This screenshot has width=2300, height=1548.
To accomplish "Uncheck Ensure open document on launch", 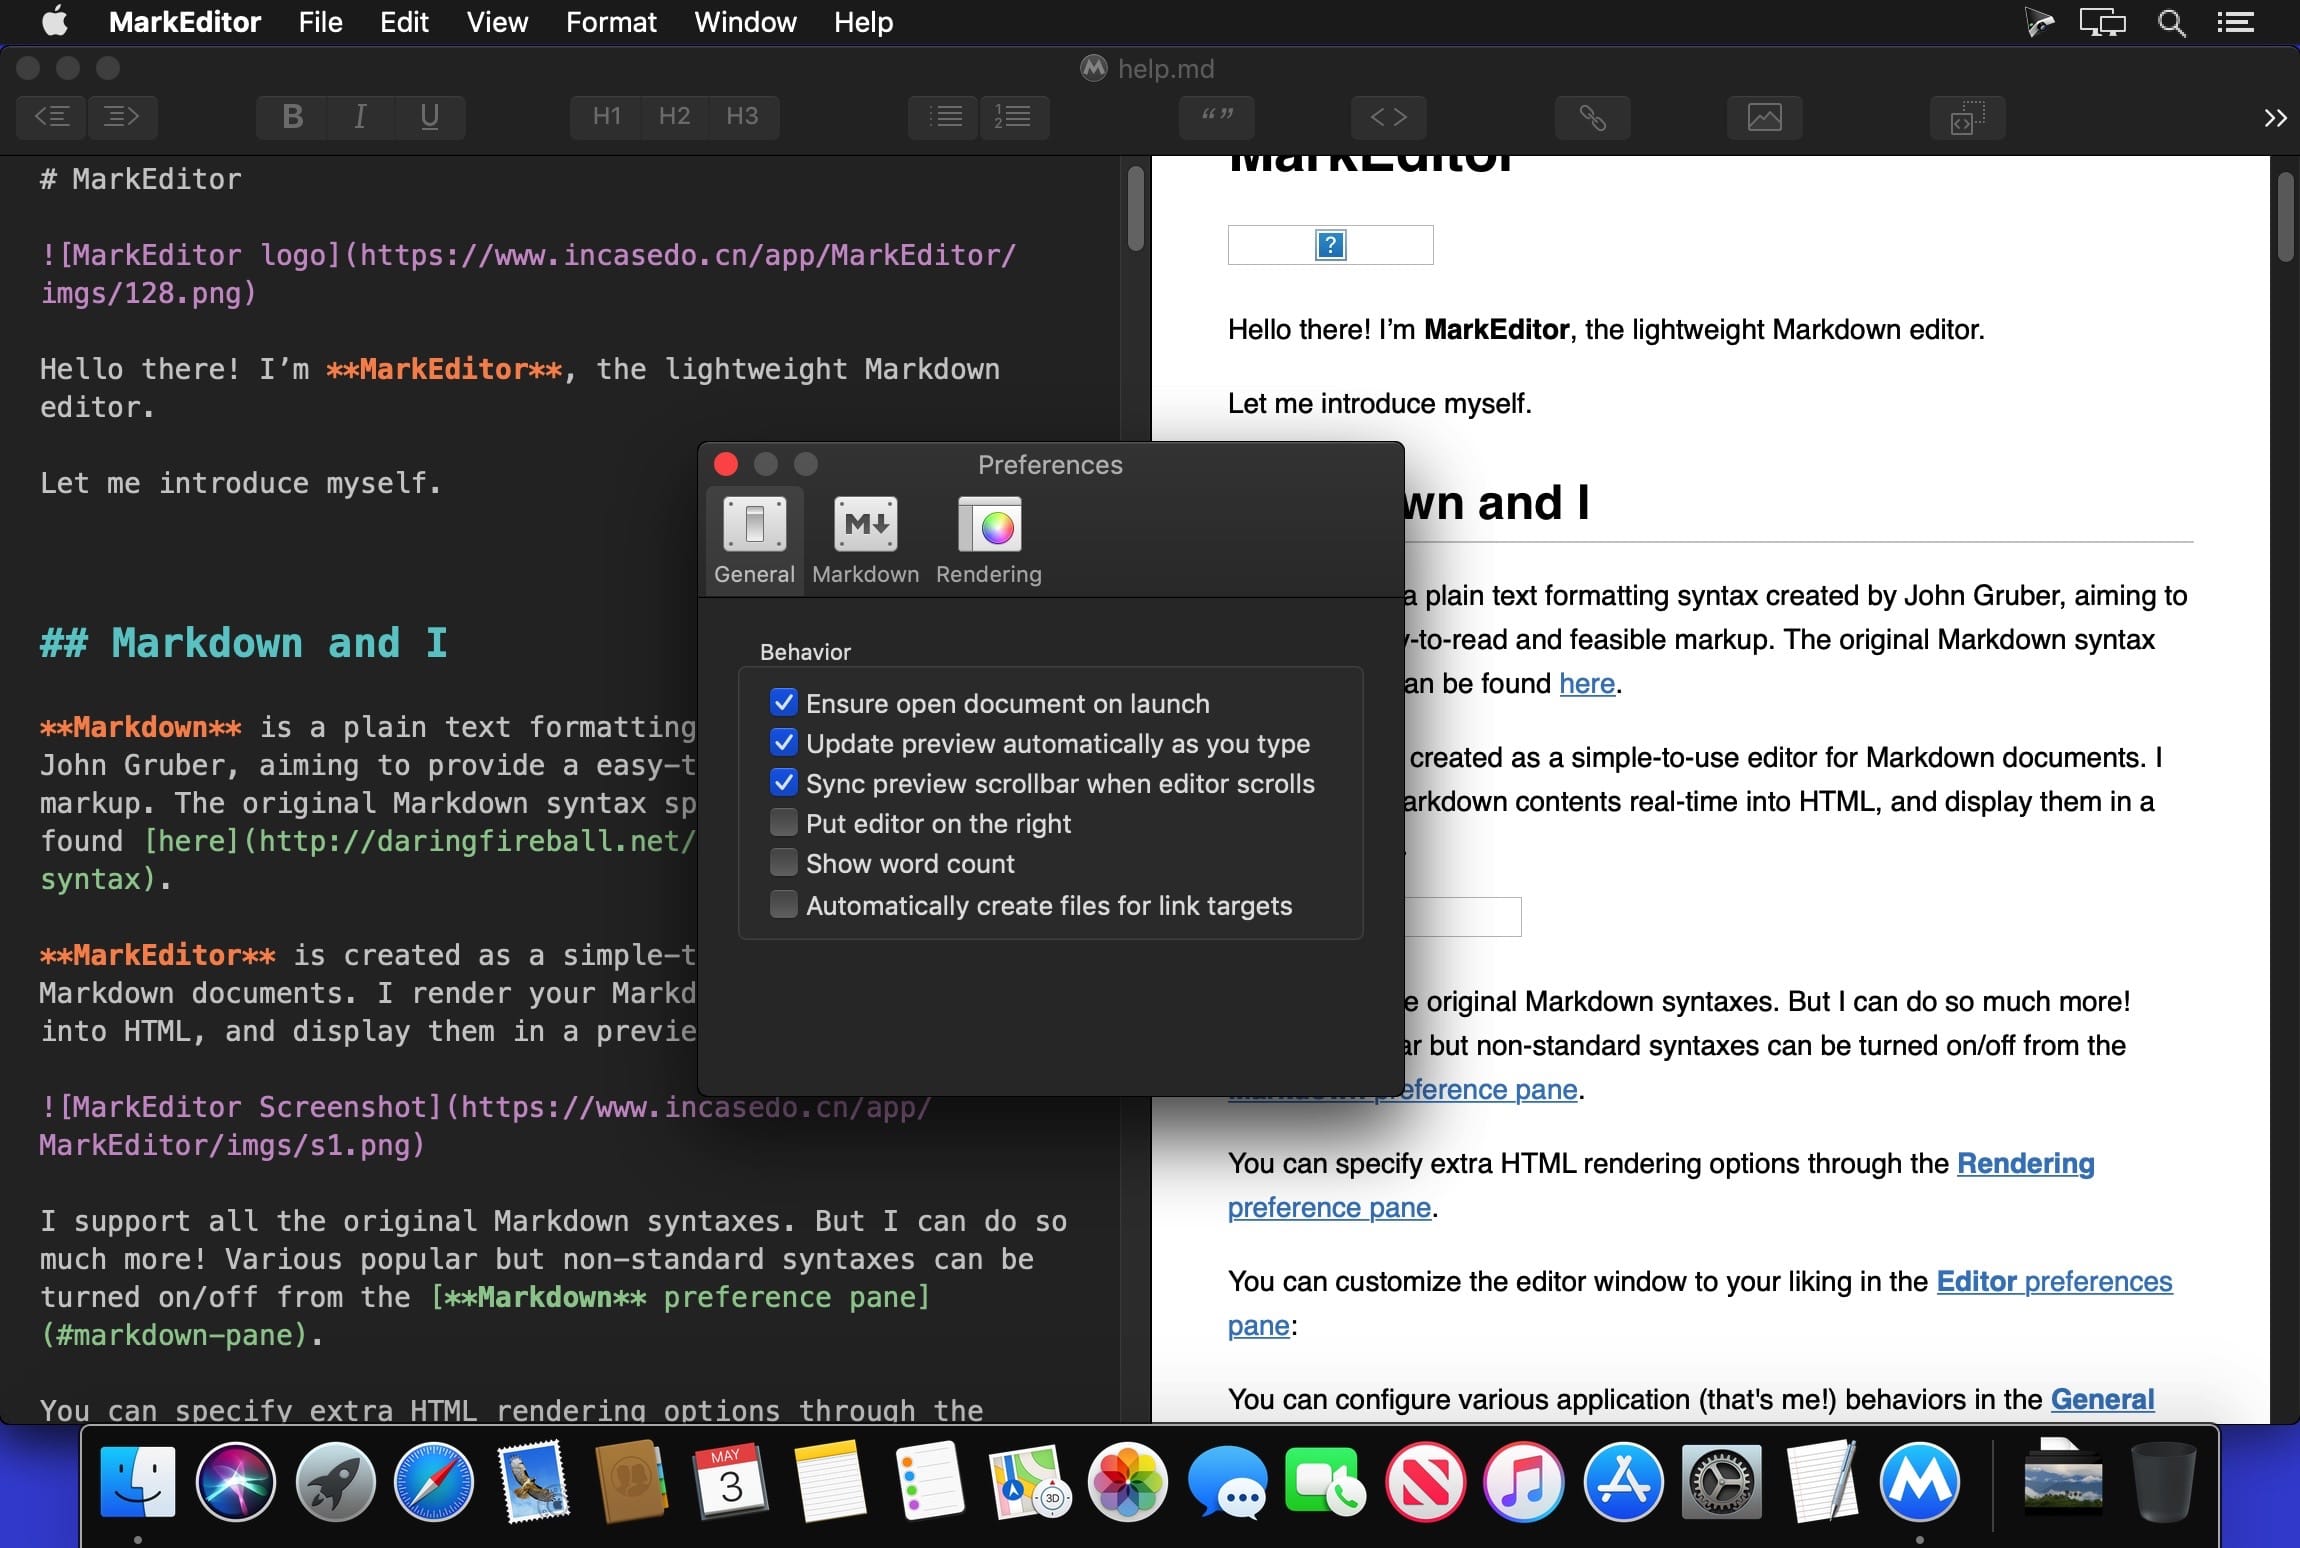I will click(x=784, y=702).
